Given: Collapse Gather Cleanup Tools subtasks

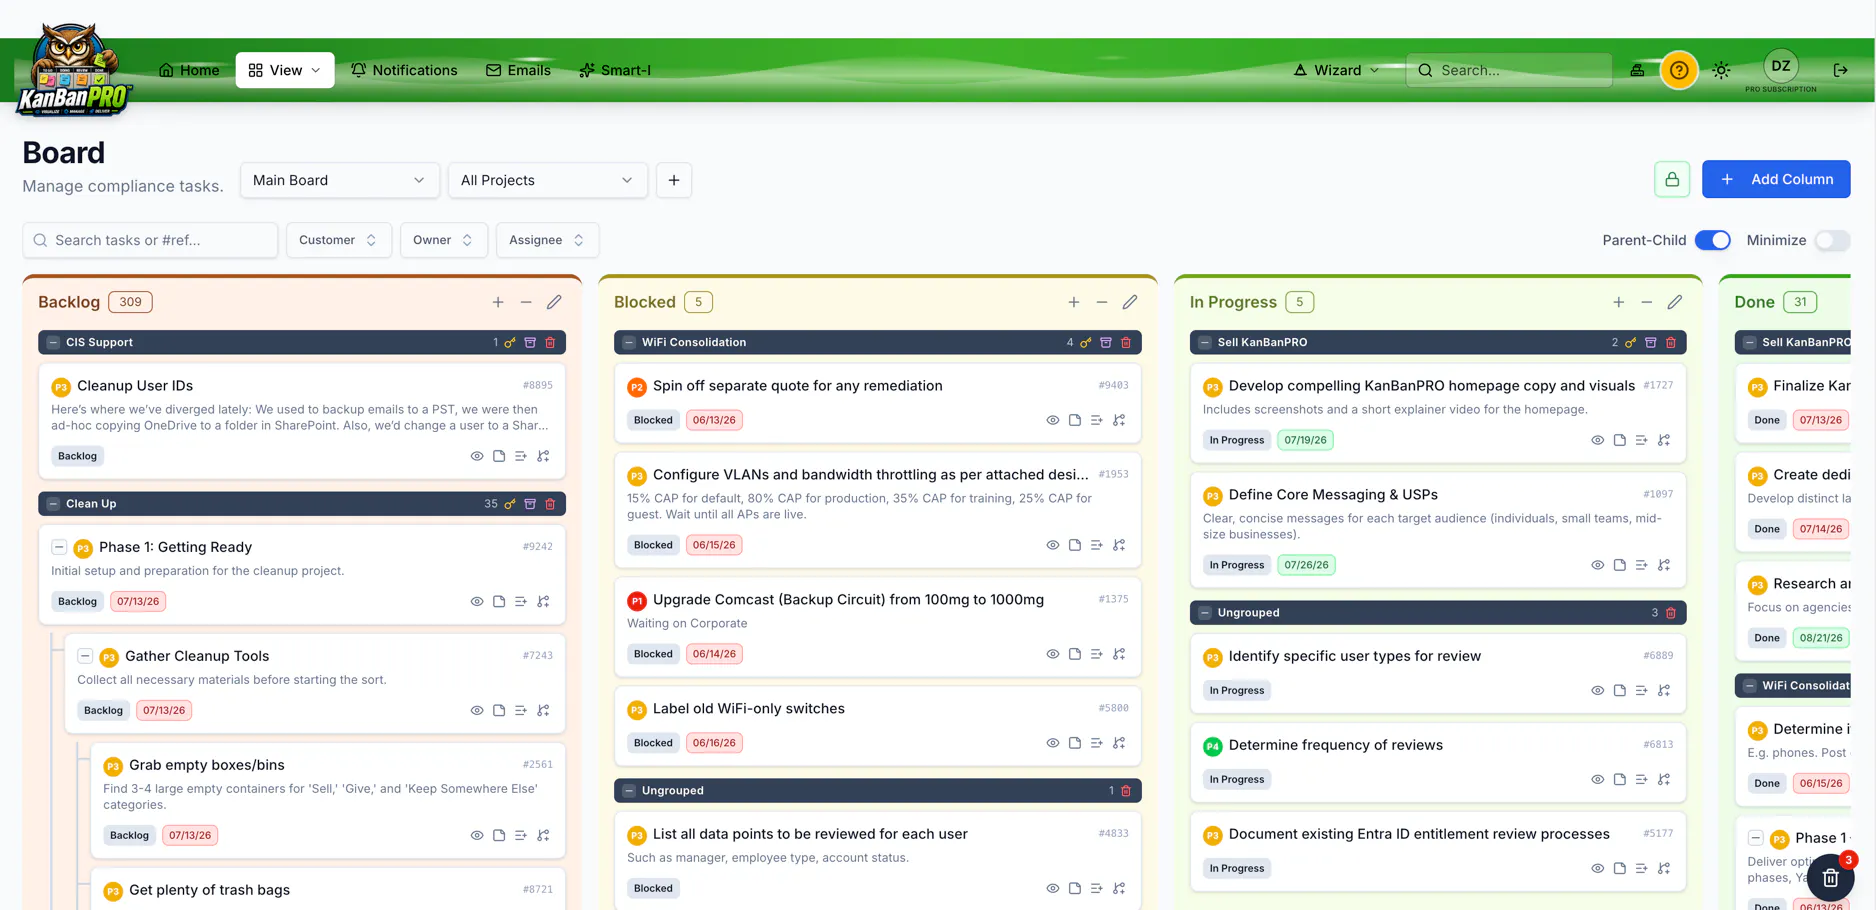Looking at the screenshot, I should click(85, 656).
